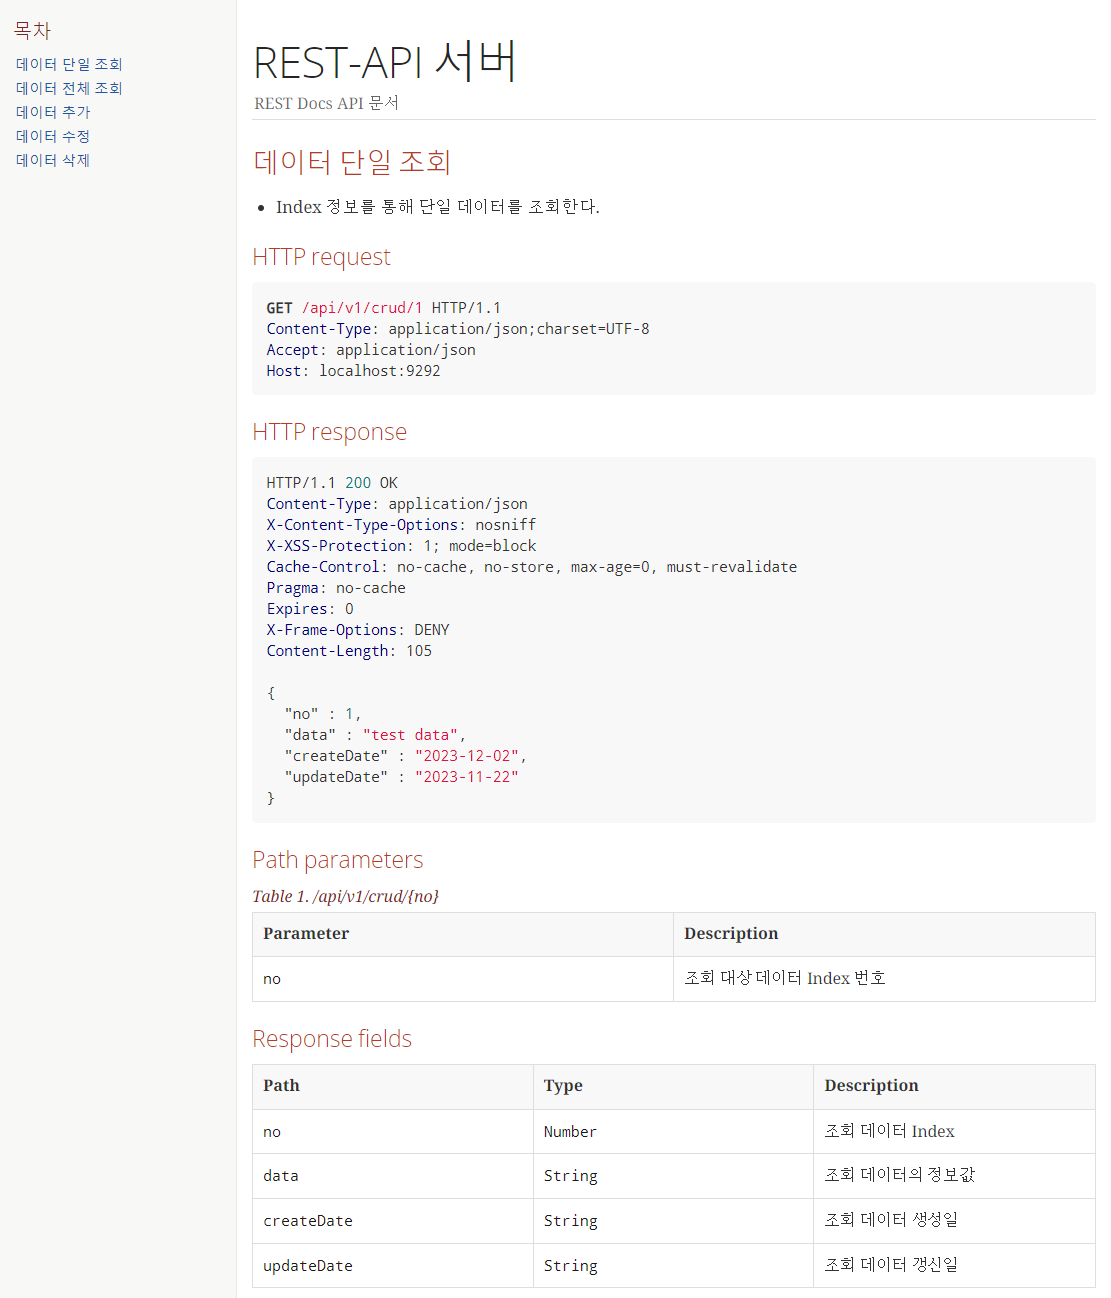Click the HTTP response heading

[x=329, y=432]
